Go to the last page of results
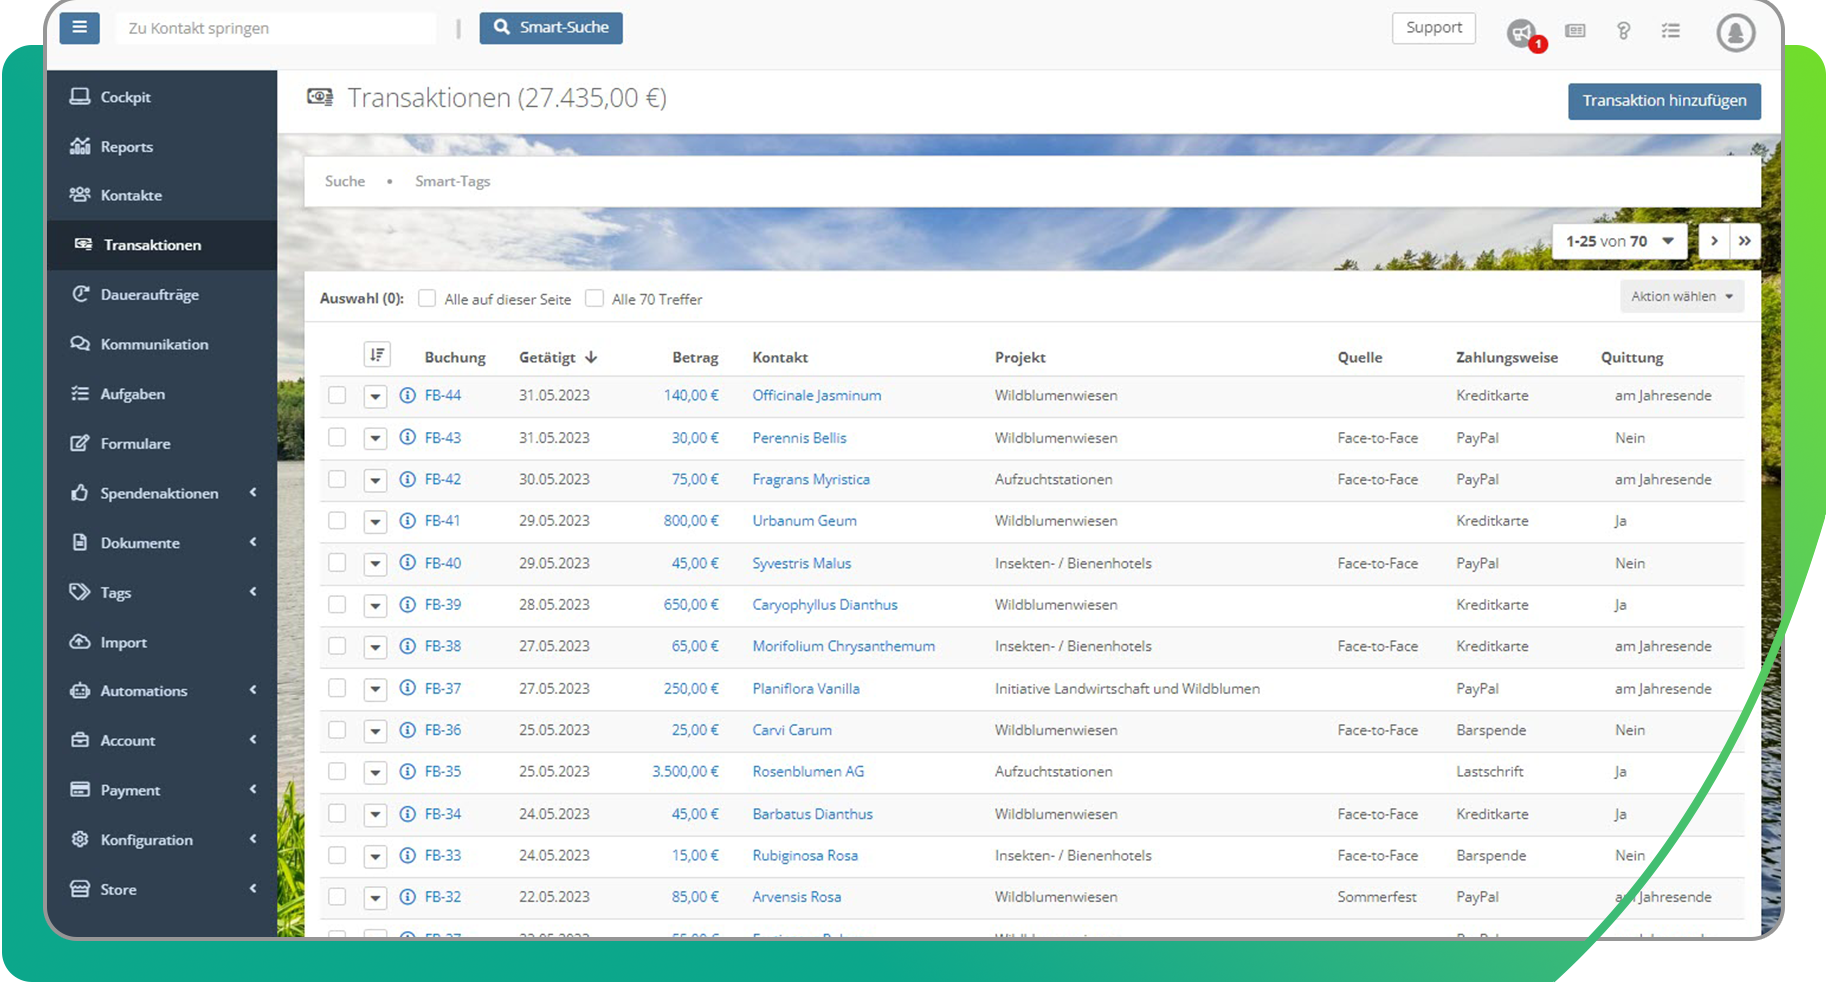The image size is (1826, 983). pos(1744,241)
